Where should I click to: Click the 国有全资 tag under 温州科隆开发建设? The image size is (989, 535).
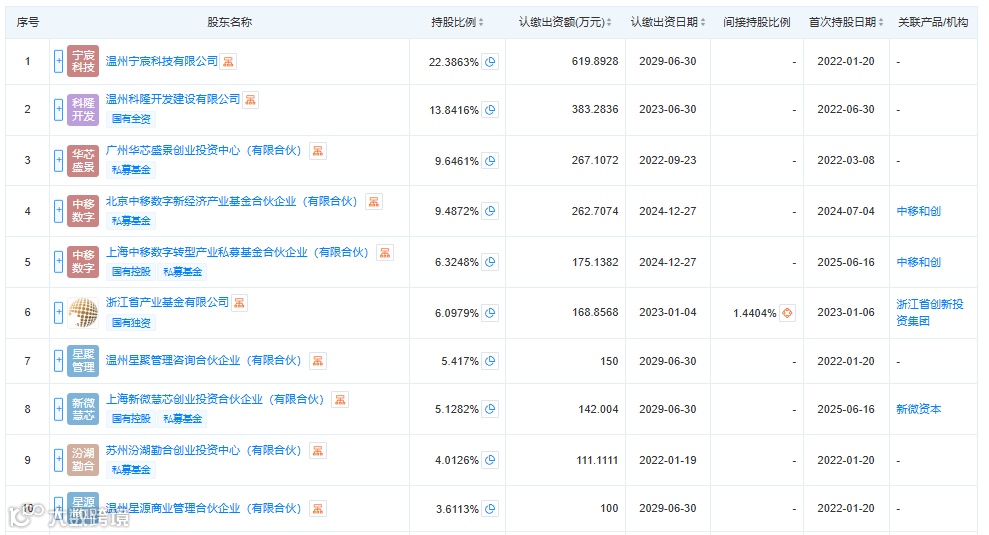[131, 119]
